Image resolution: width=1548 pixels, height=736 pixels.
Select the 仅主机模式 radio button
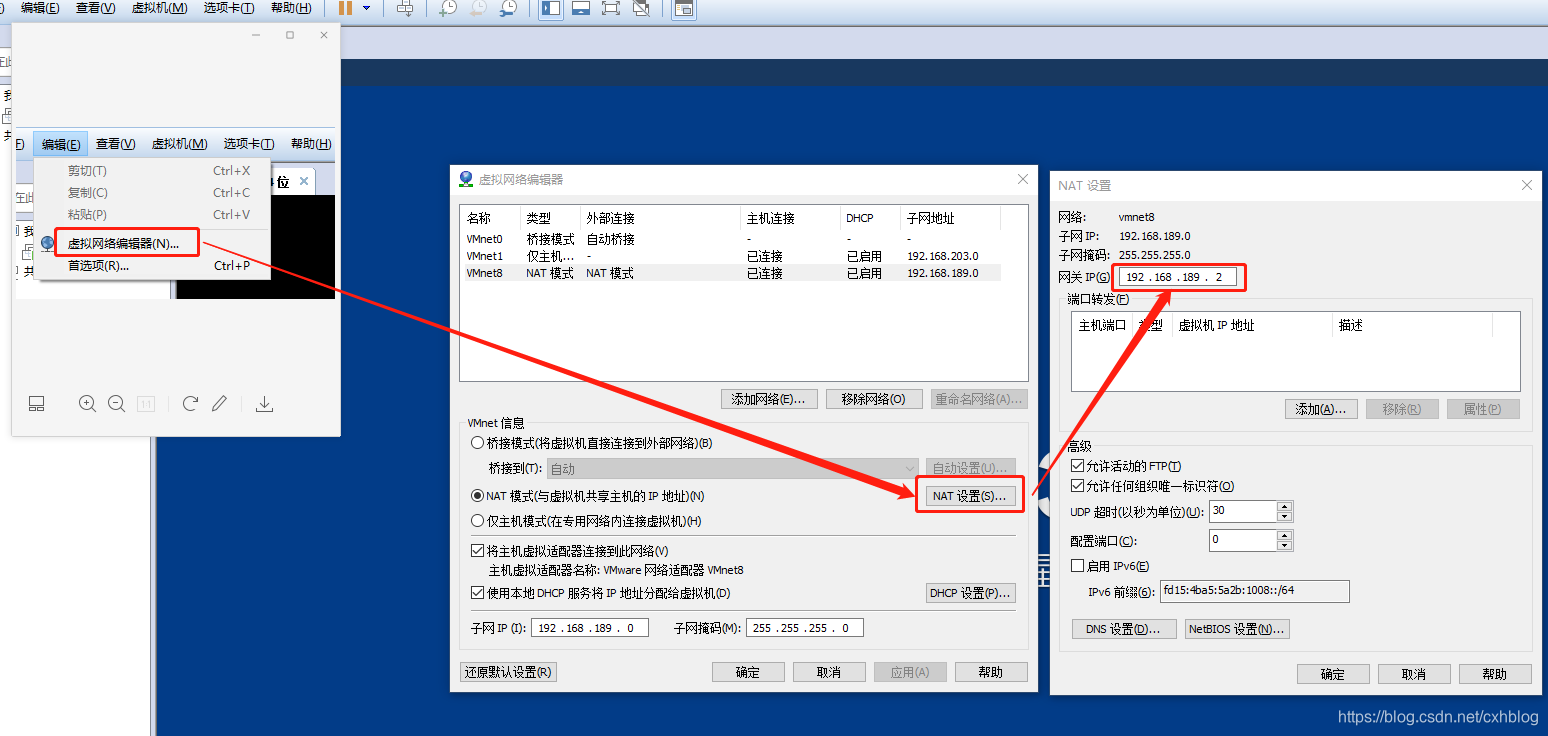pyautogui.click(x=477, y=521)
